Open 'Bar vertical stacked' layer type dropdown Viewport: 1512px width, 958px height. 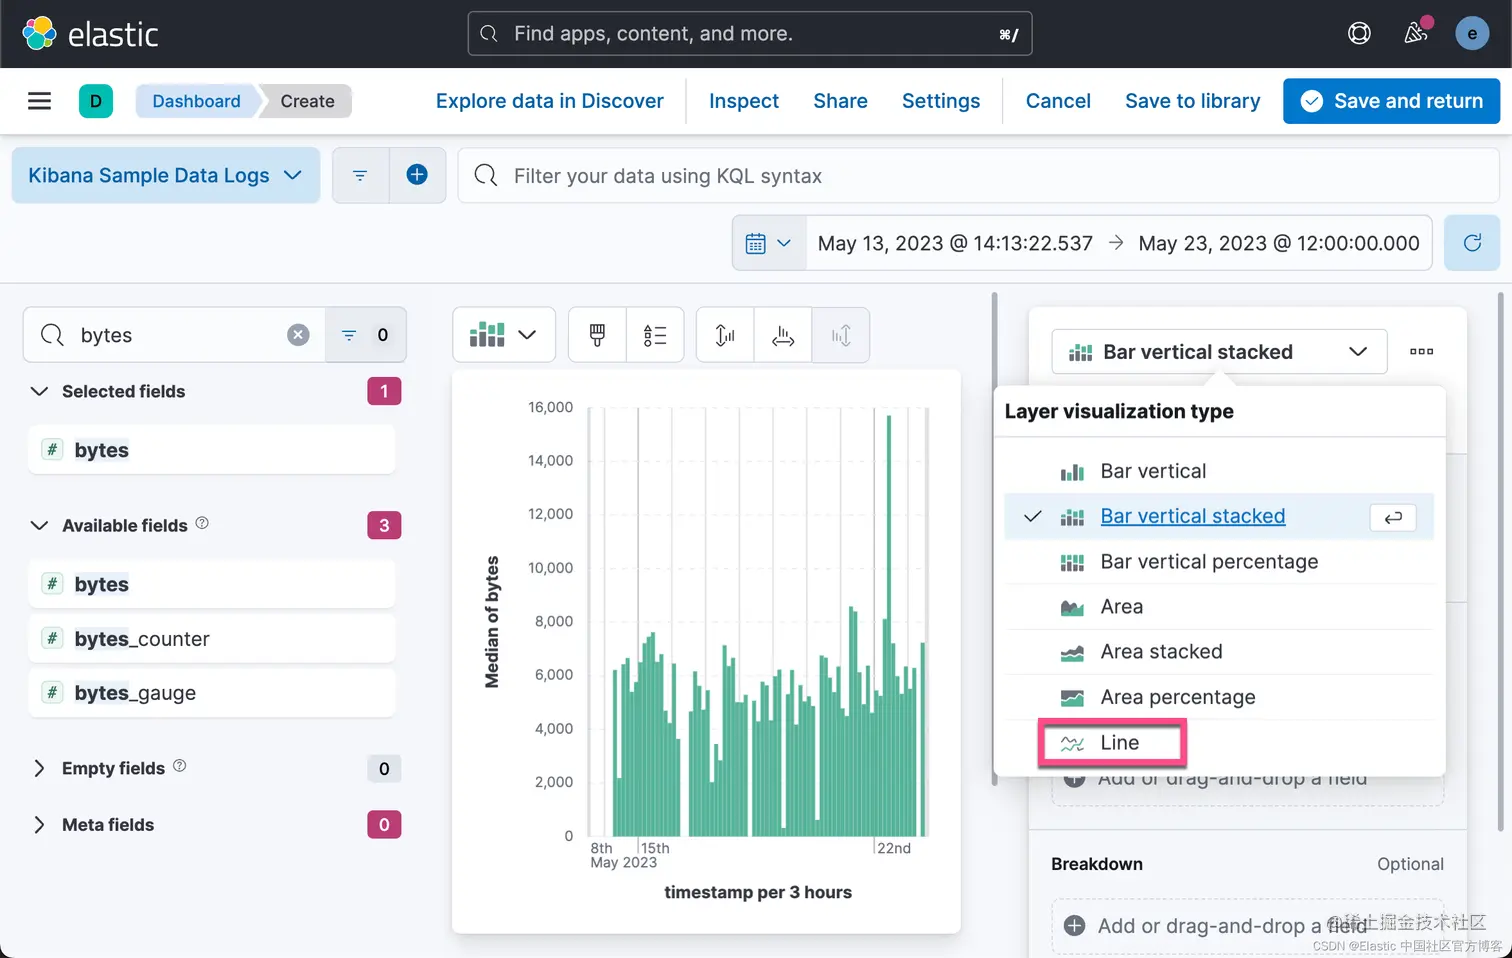1219,351
